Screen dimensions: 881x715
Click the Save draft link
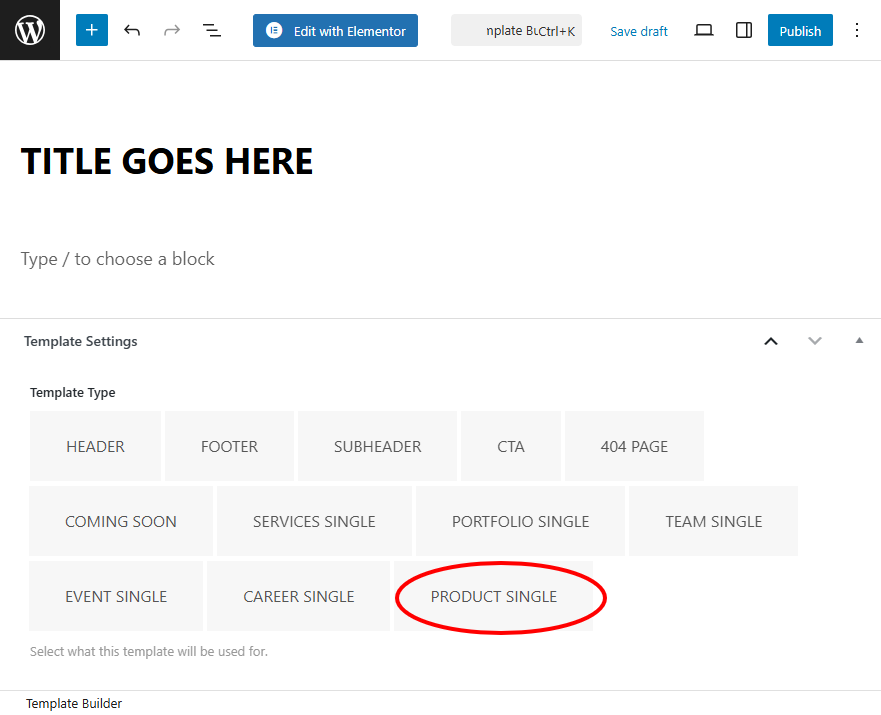coord(638,31)
